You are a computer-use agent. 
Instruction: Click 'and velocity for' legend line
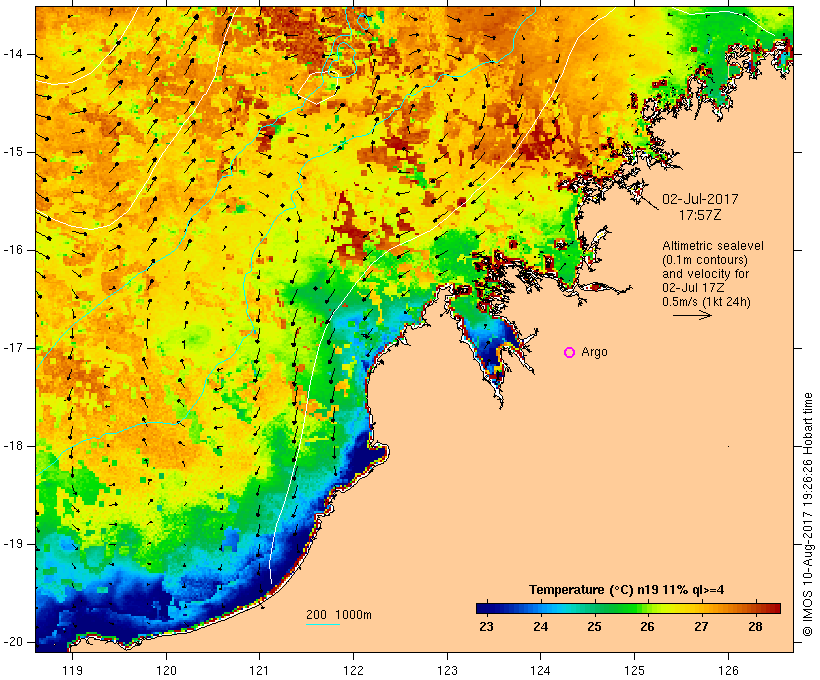coord(705,274)
